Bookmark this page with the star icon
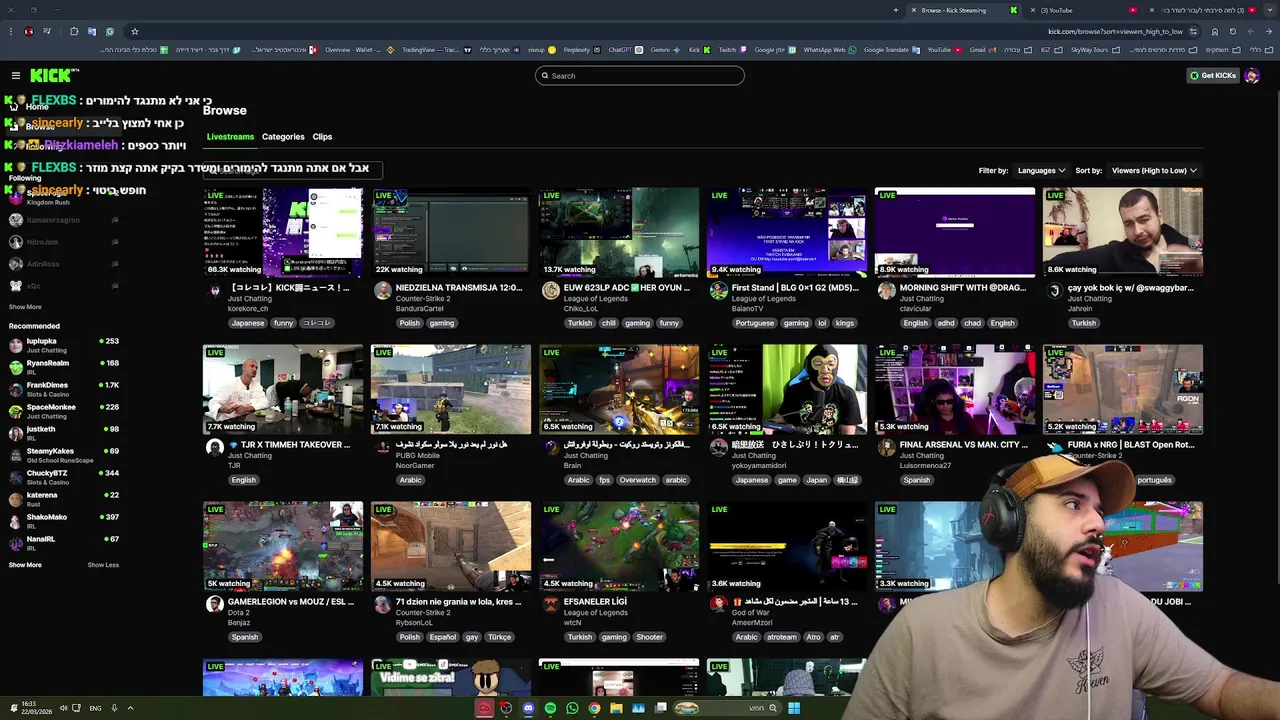 coord(135,31)
